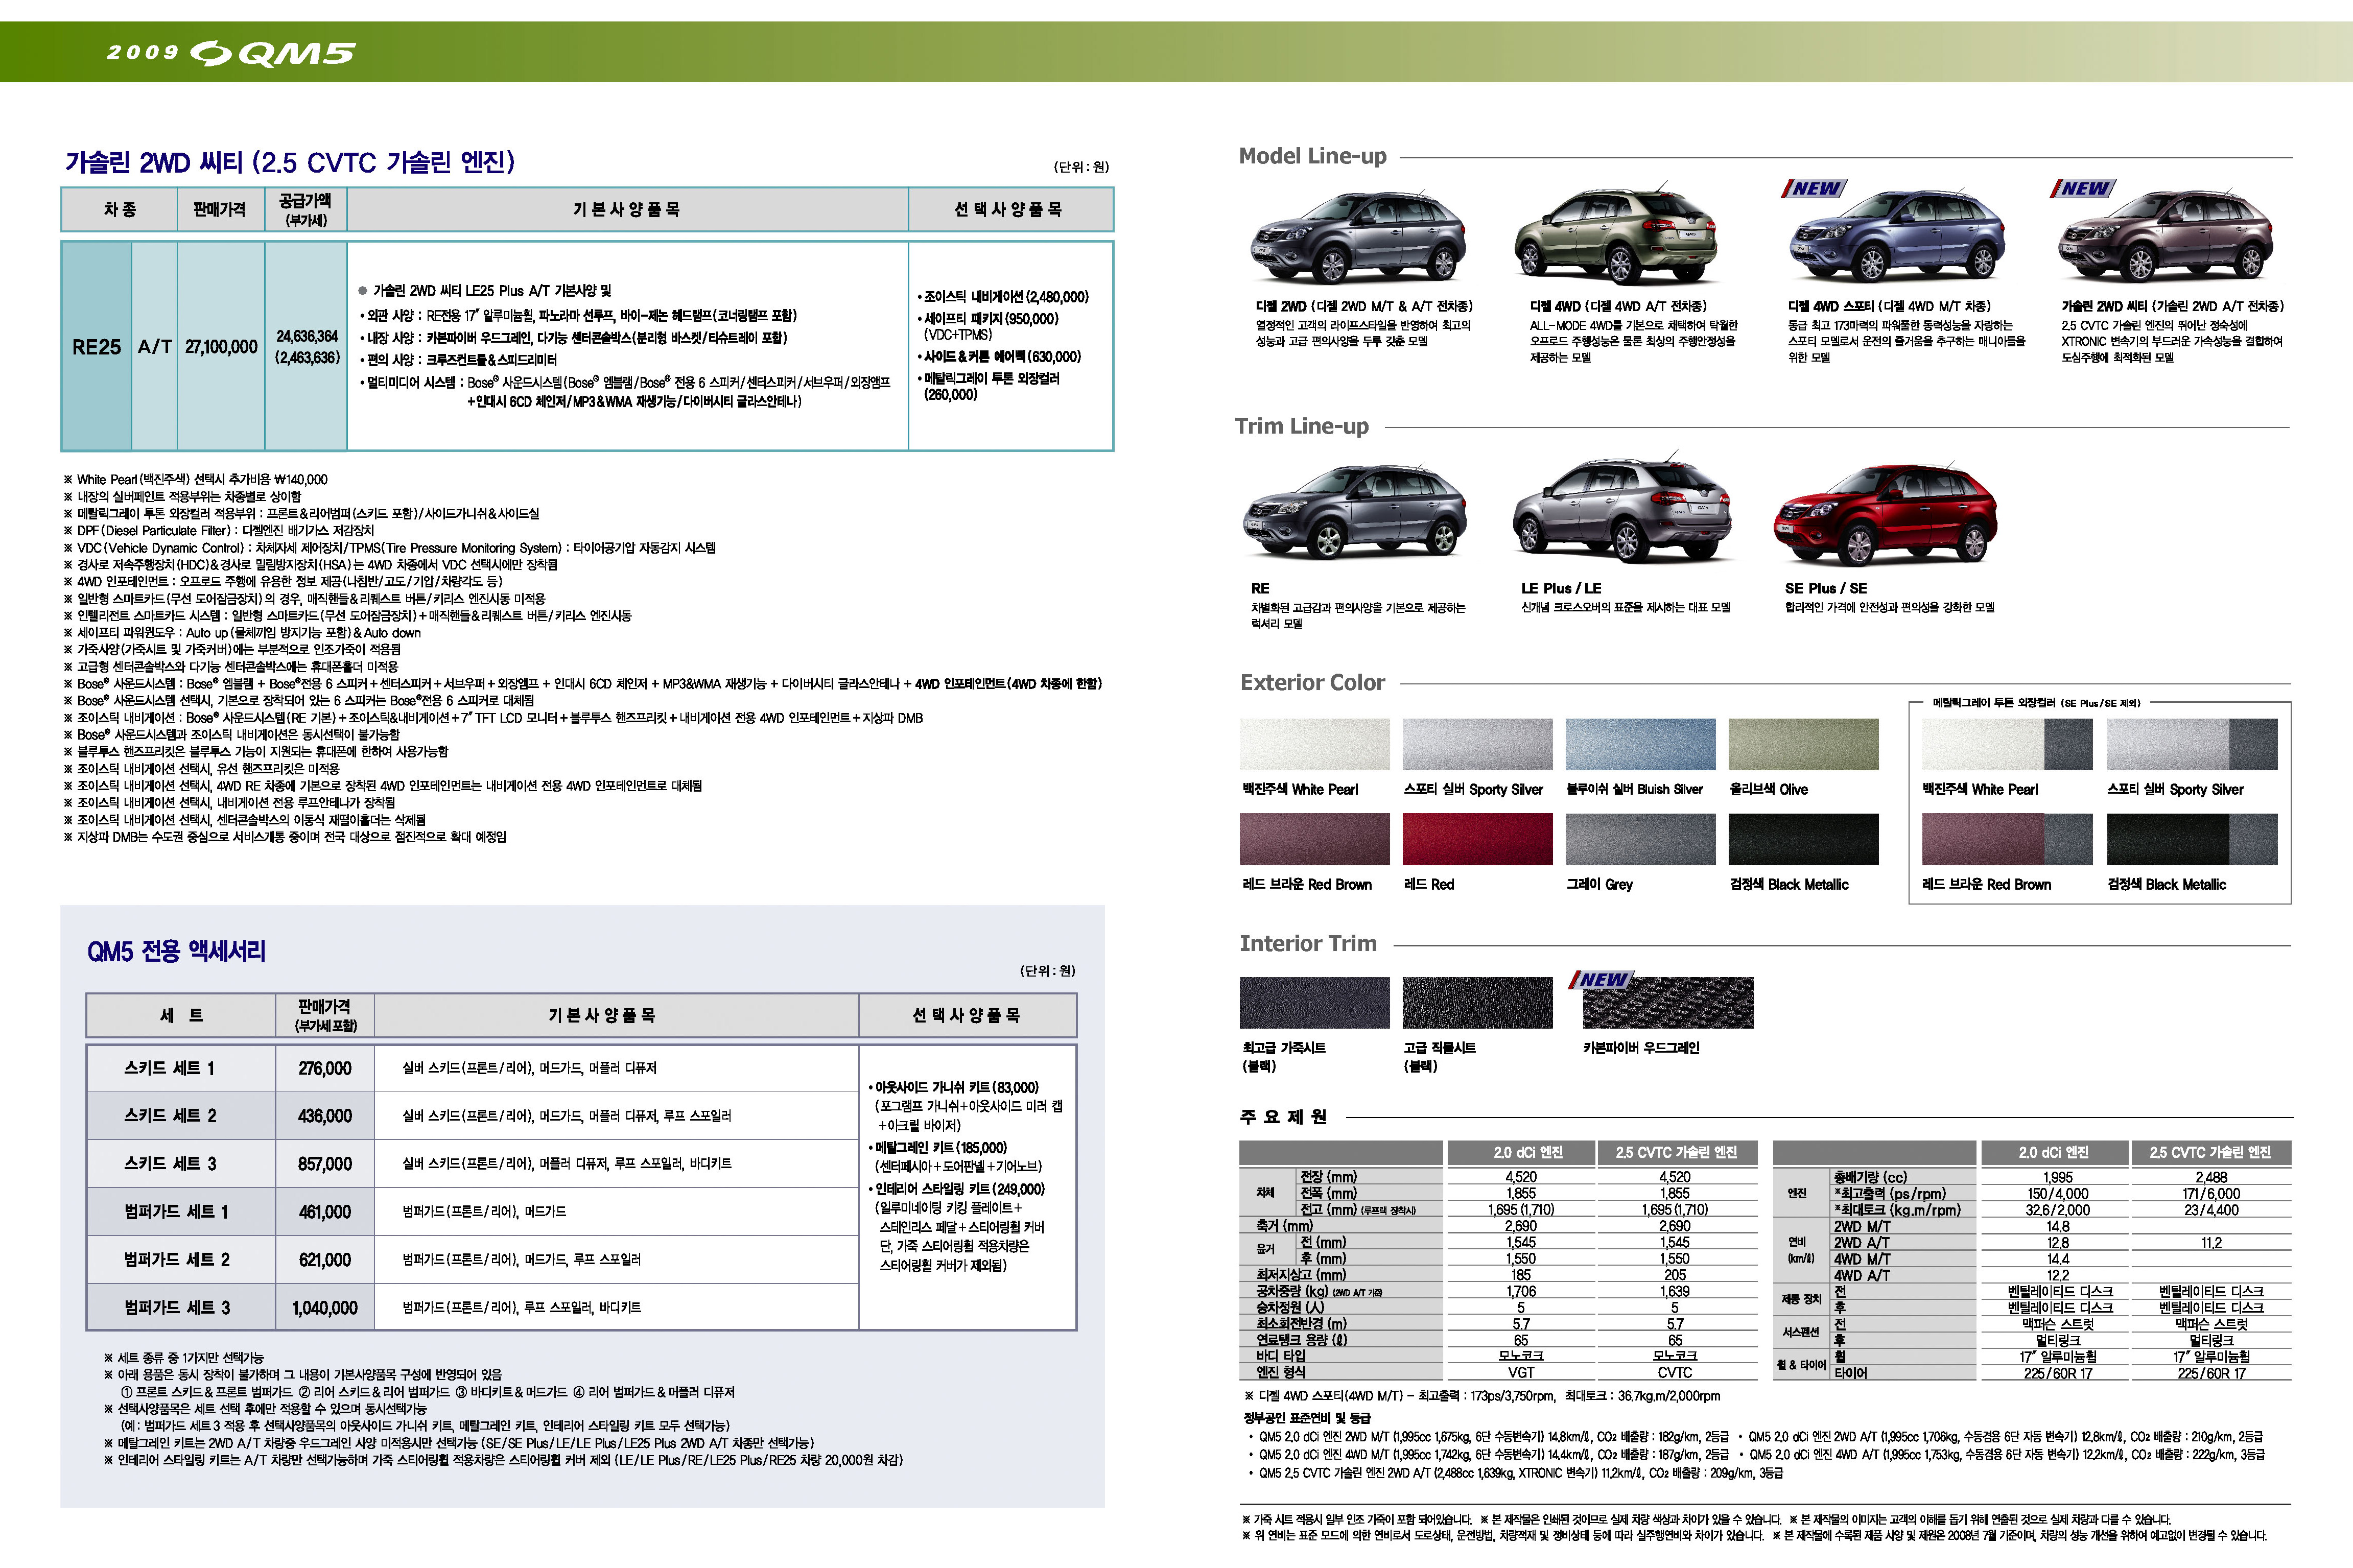This screenshot has height=1568, width=2353.
Task: Click the 선택사양품목 header in gasoline table
Action: (x=1009, y=210)
